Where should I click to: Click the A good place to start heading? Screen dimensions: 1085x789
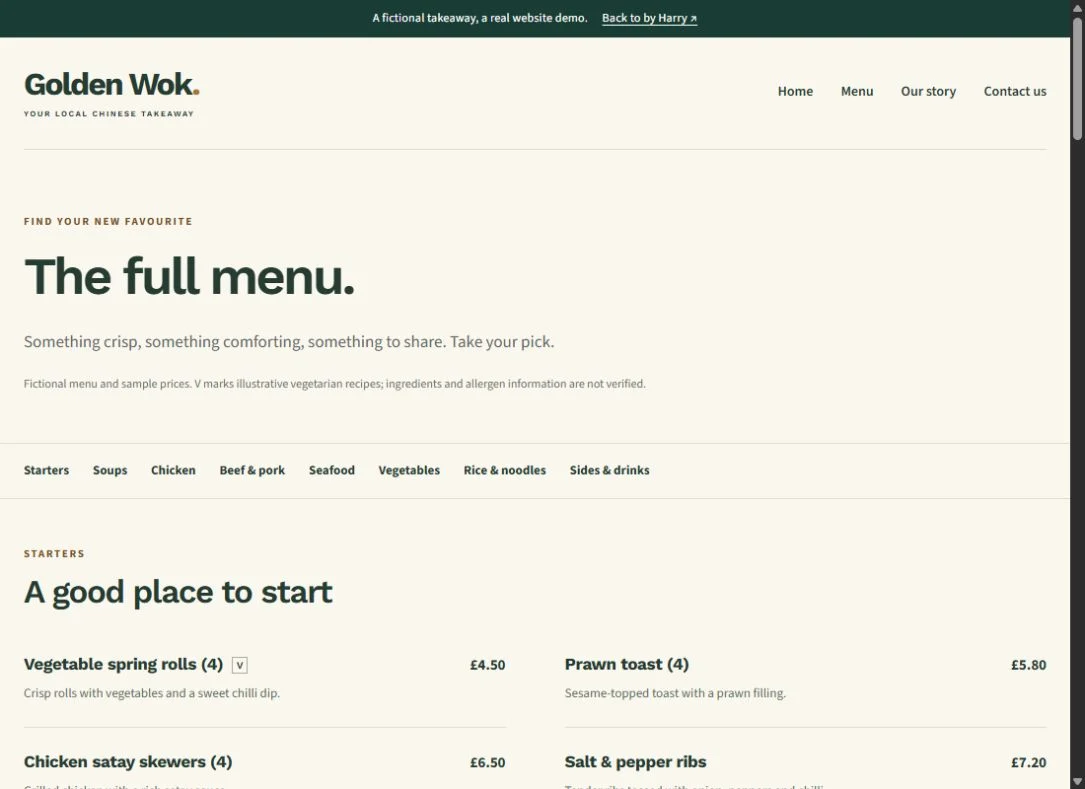[x=178, y=592]
